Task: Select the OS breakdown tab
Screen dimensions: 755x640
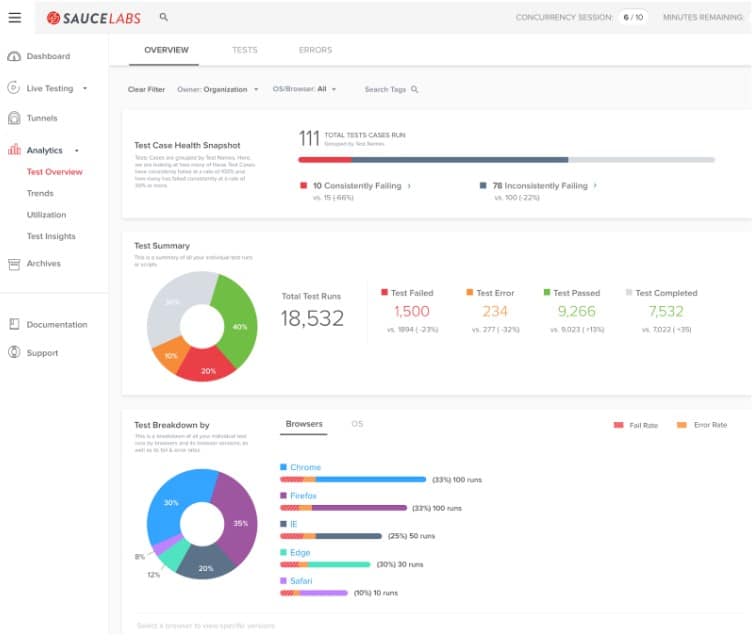Action: pos(357,424)
